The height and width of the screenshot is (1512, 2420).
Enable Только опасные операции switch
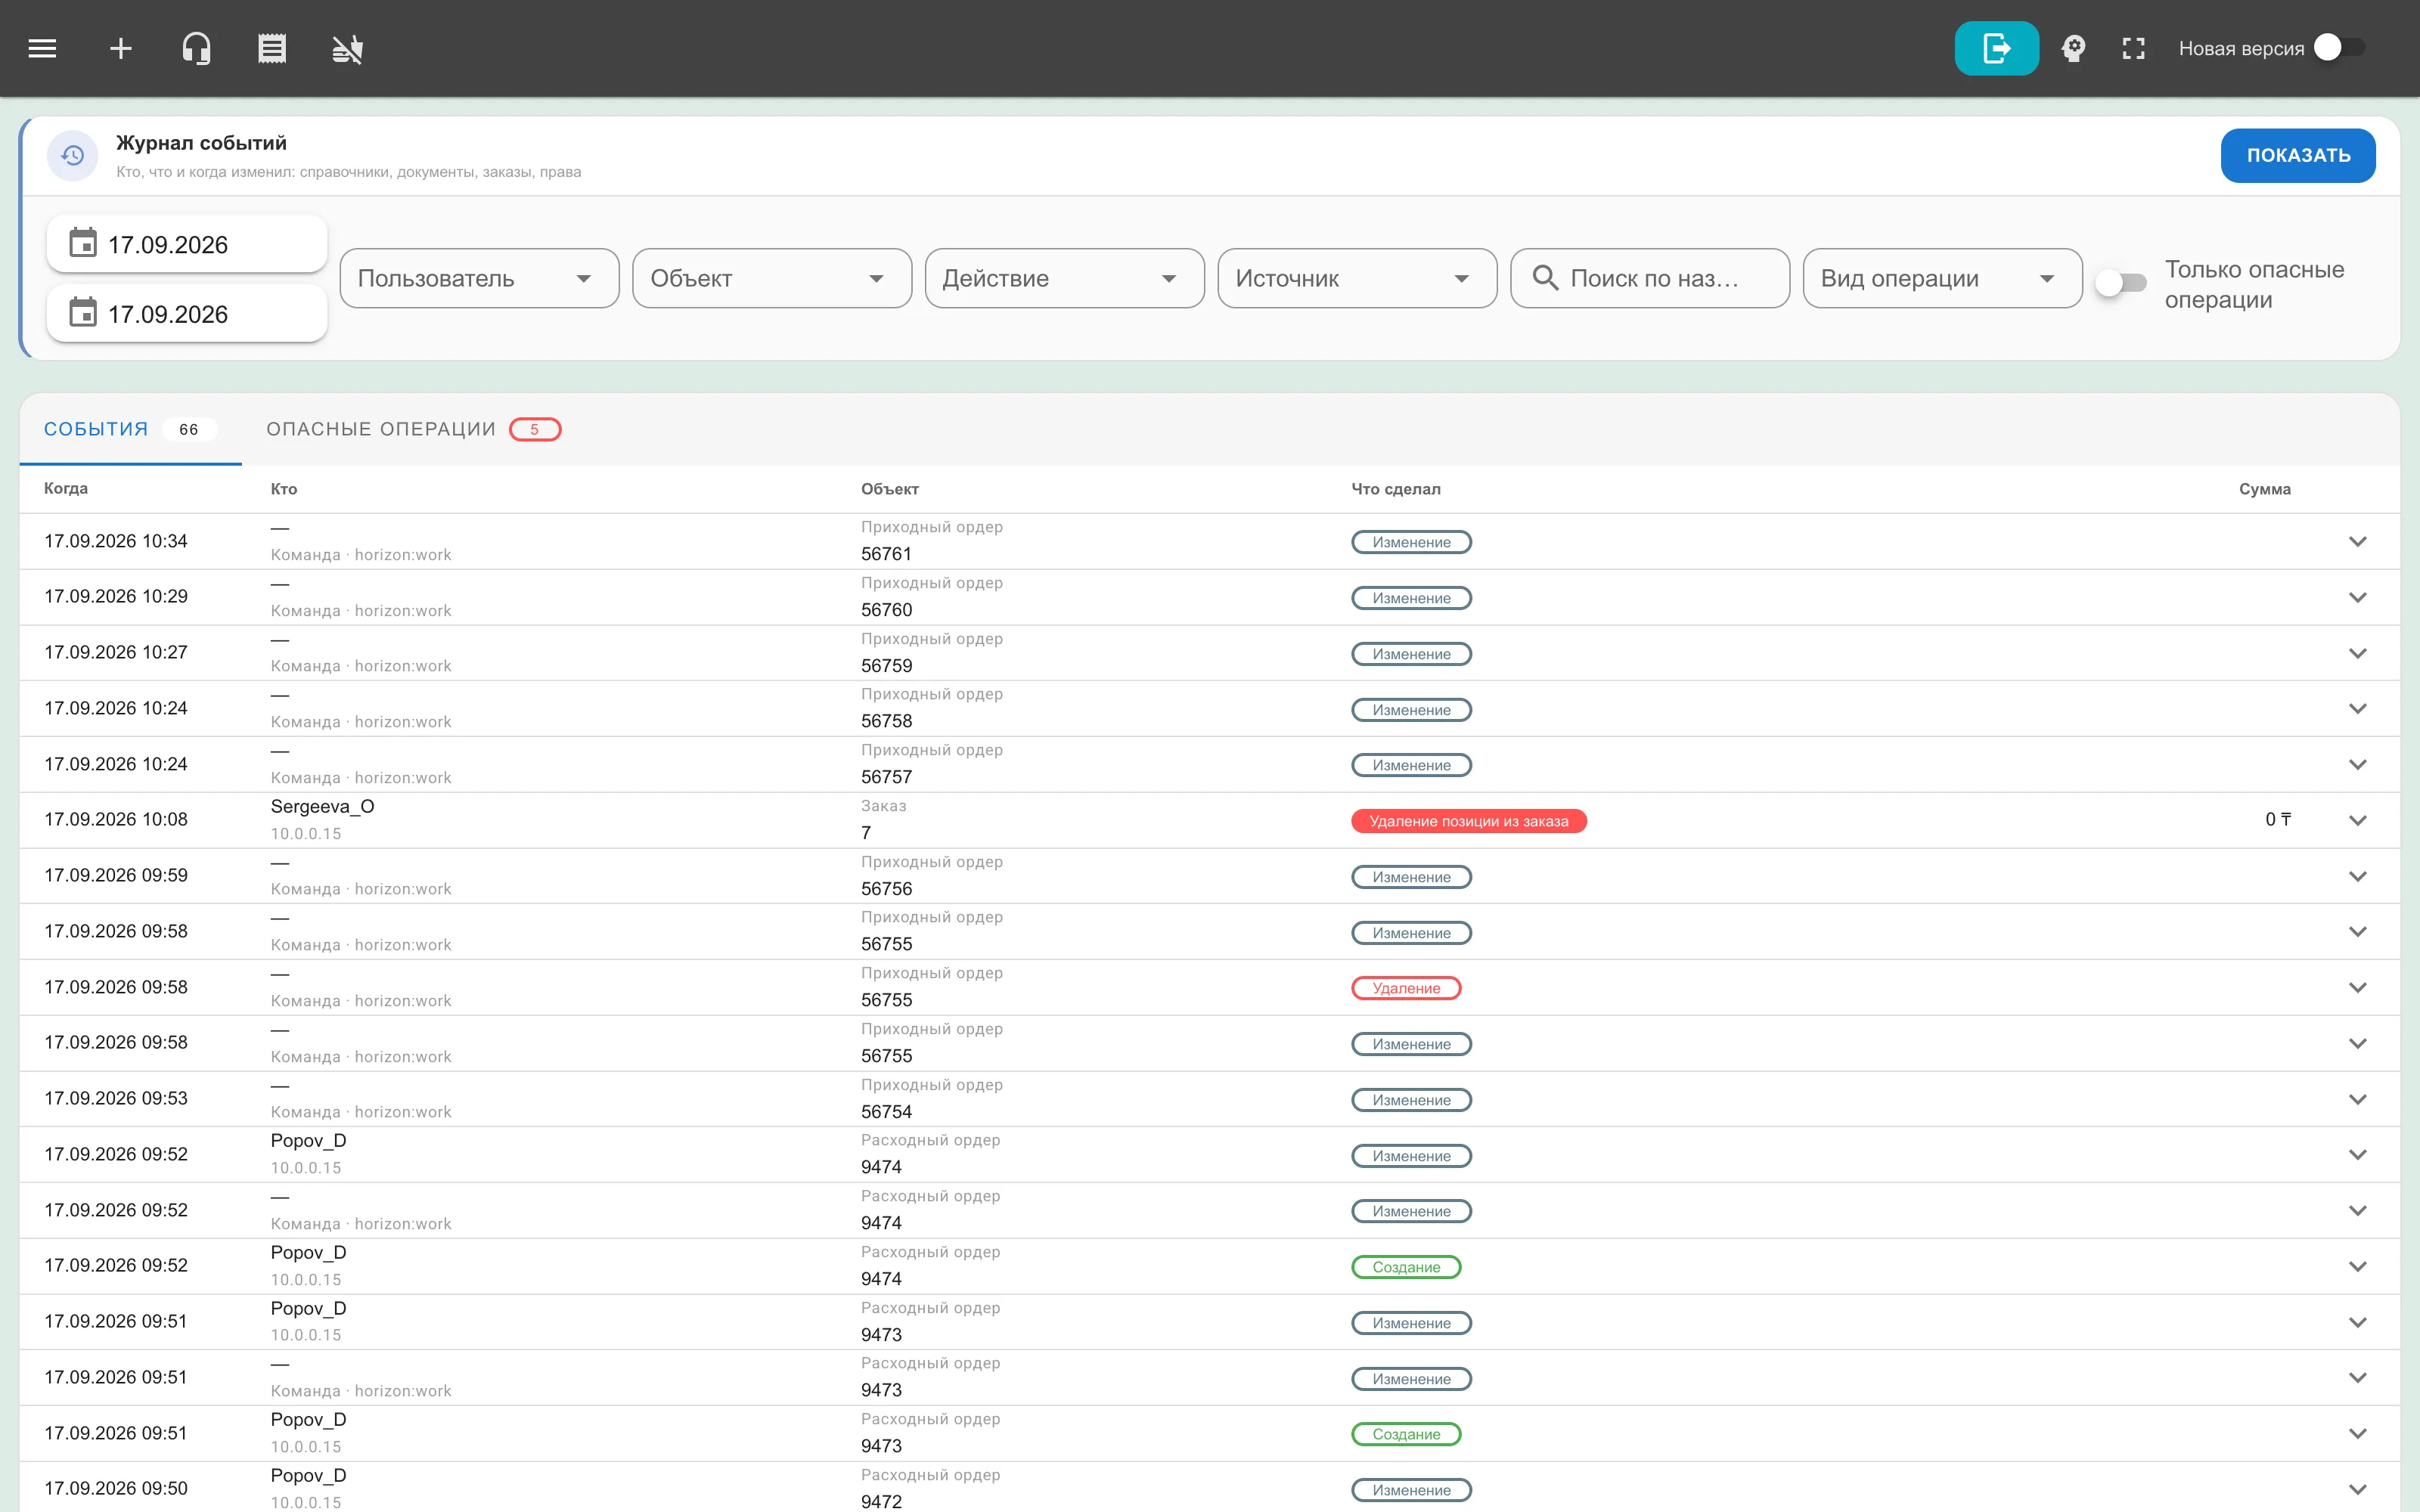2121,283
